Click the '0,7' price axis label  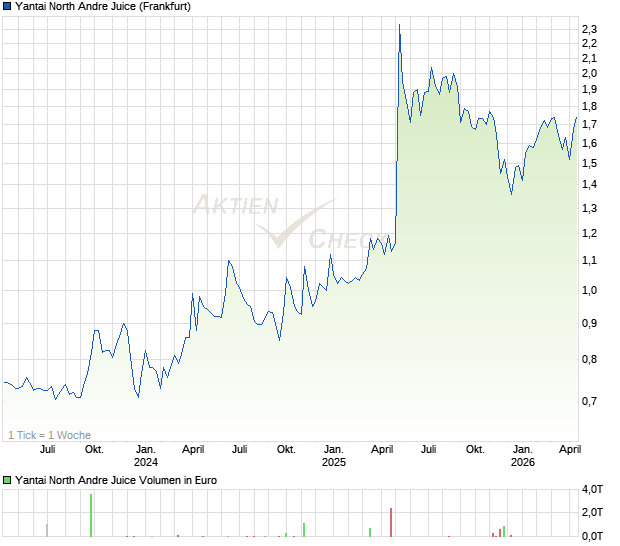(x=589, y=402)
